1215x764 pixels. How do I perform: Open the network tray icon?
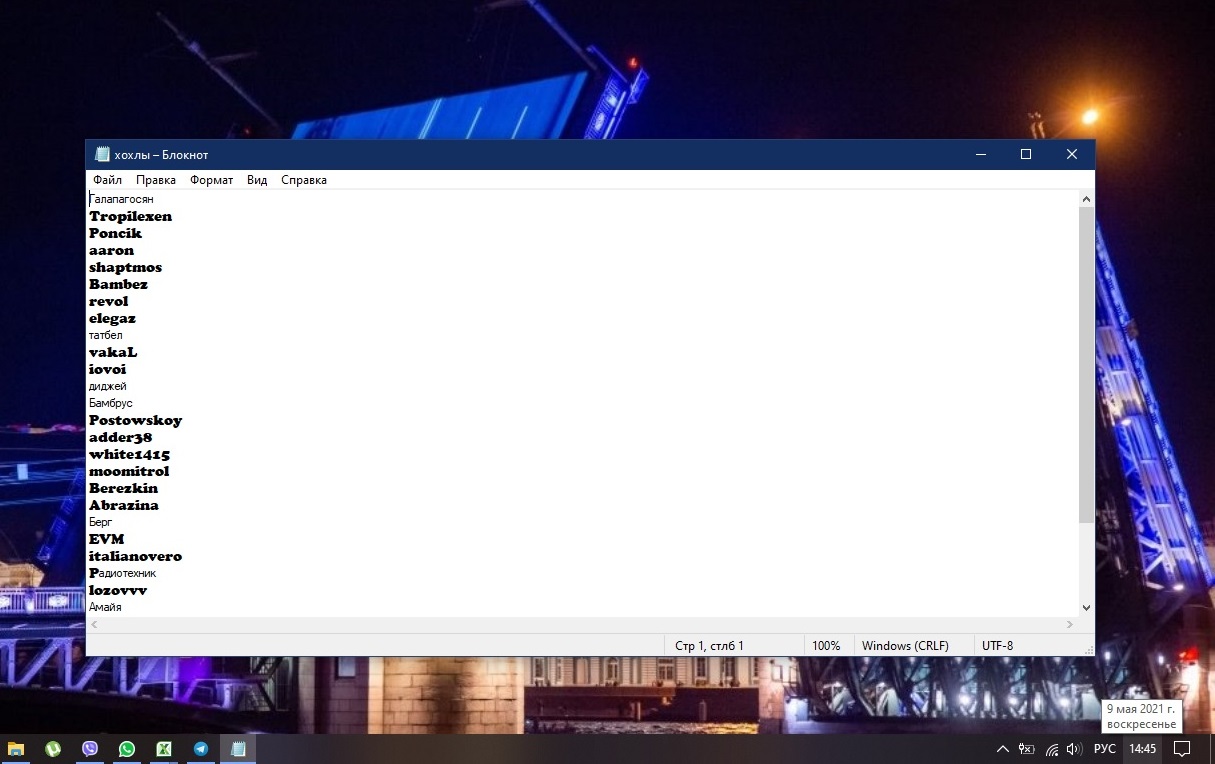pyautogui.click(x=1051, y=749)
